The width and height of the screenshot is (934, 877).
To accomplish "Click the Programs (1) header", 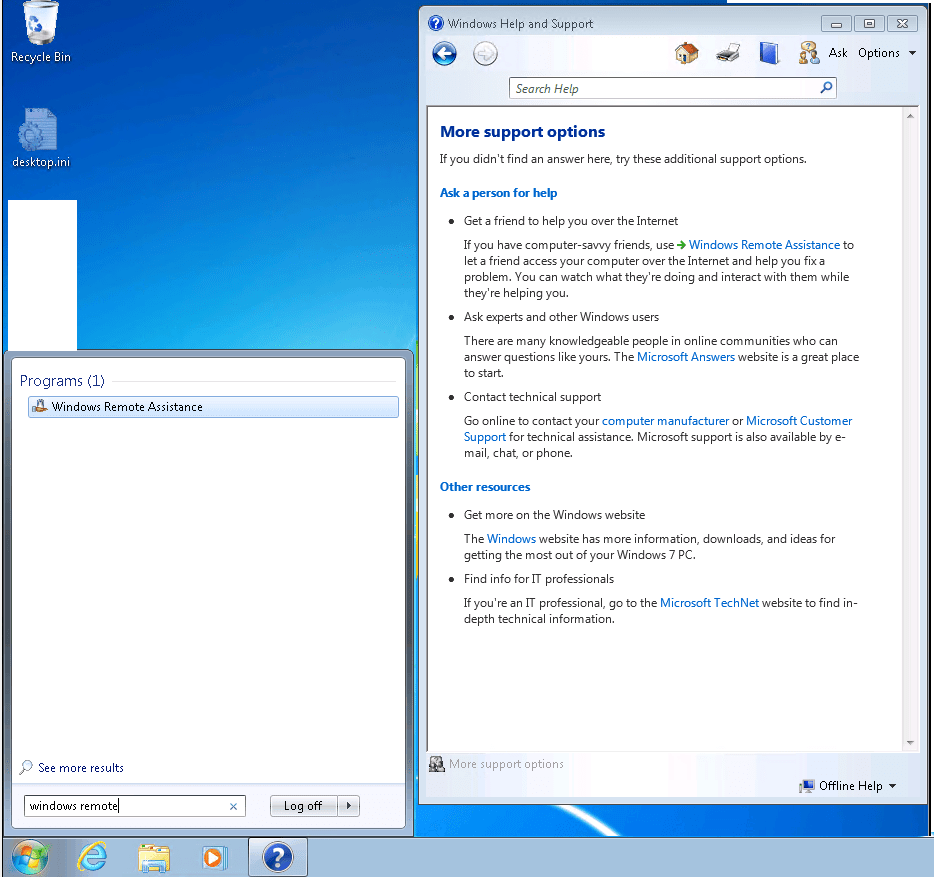I will (x=63, y=381).
